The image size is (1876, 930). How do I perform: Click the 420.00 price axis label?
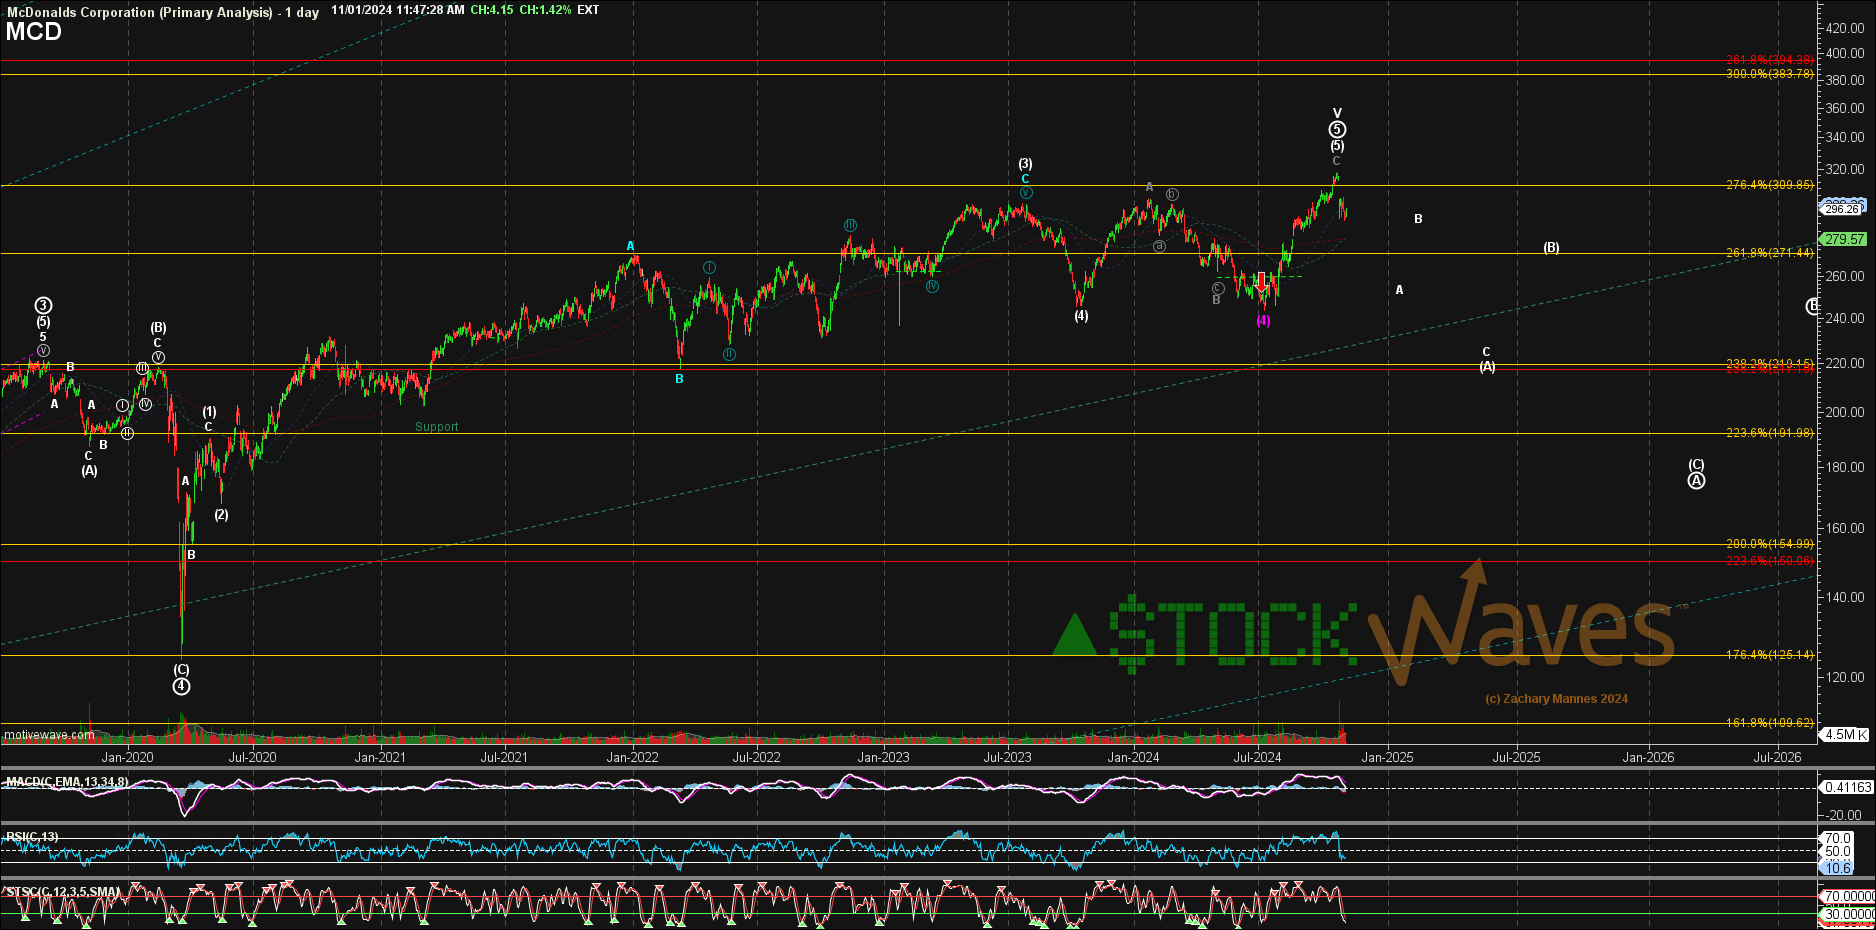click(x=1844, y=28)
